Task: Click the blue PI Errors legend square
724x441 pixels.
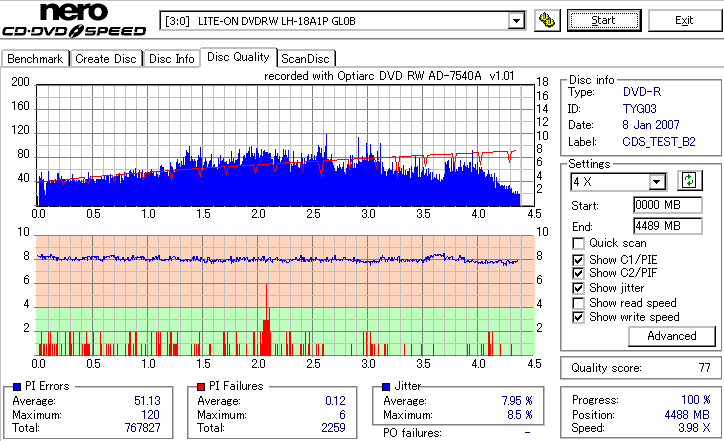Action: 17,387
